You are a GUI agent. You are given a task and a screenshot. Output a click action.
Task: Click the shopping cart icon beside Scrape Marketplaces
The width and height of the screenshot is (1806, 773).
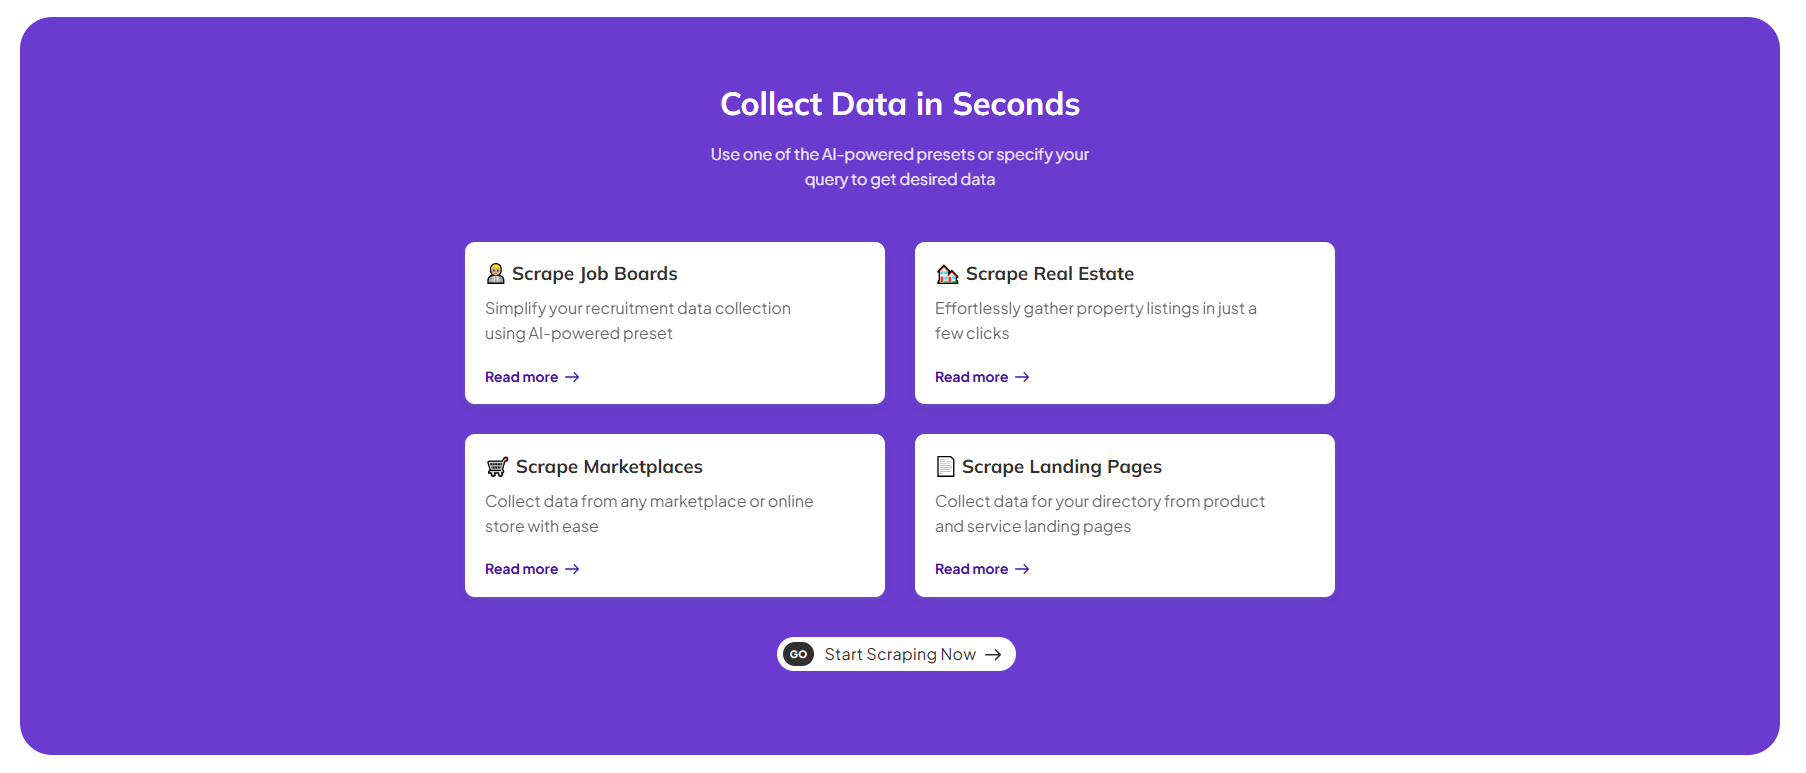497,467
